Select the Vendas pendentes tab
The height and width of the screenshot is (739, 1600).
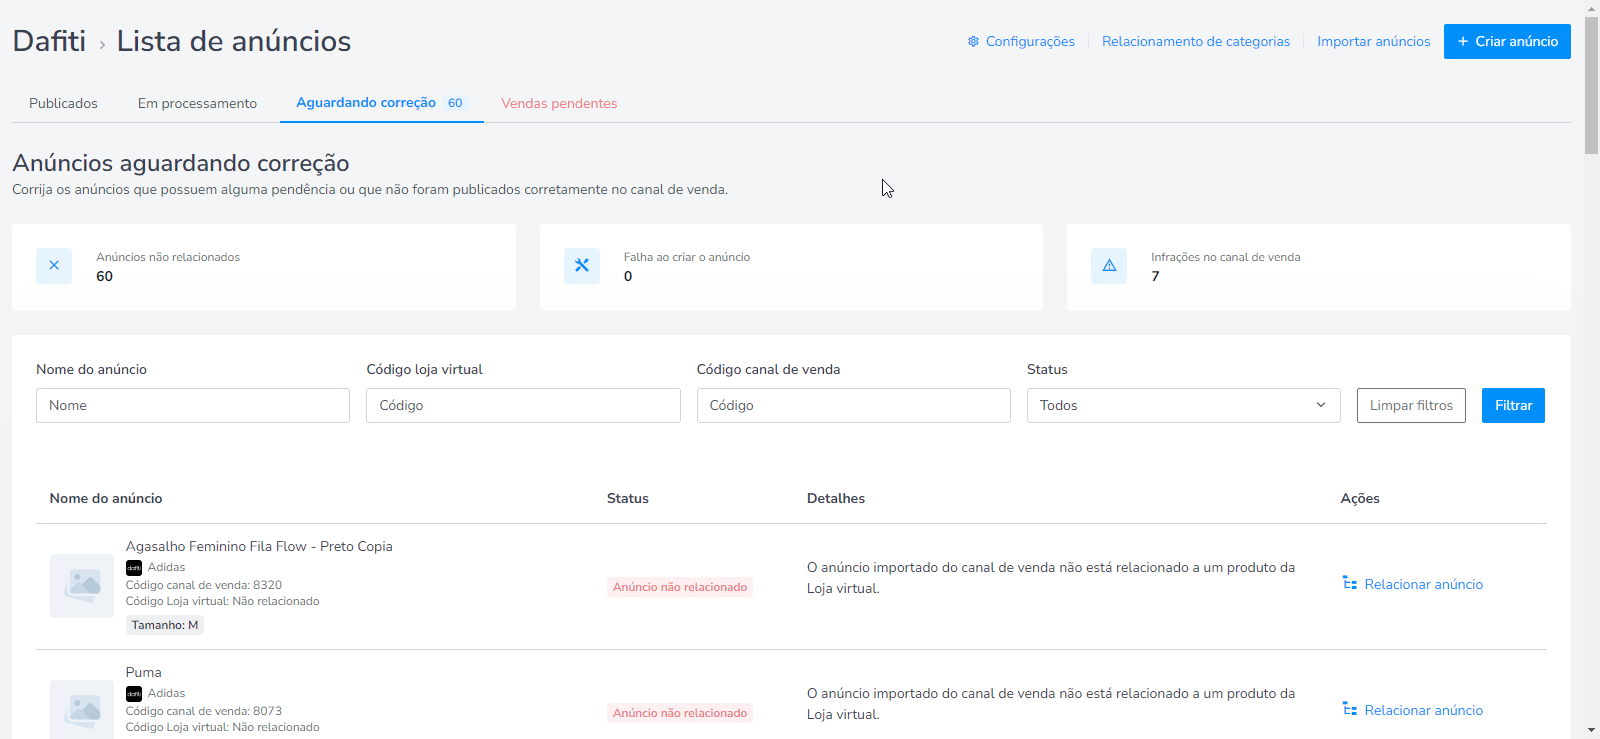pyautogui.click(x=559, y=103)
